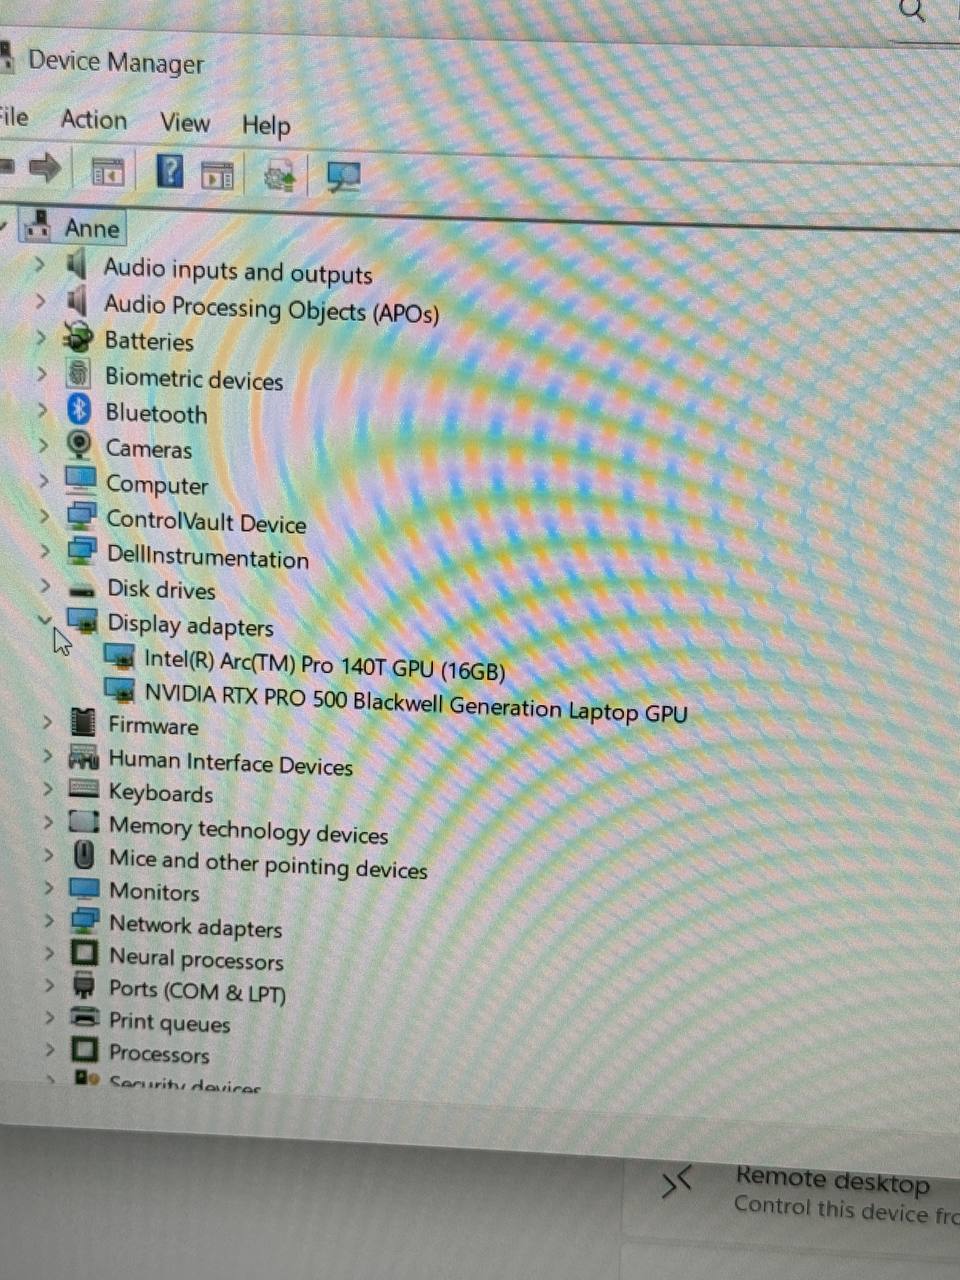
Task: Click the Action Pane toggle toolbar icon
Action: pyautogui.click(x=218, y=176)
